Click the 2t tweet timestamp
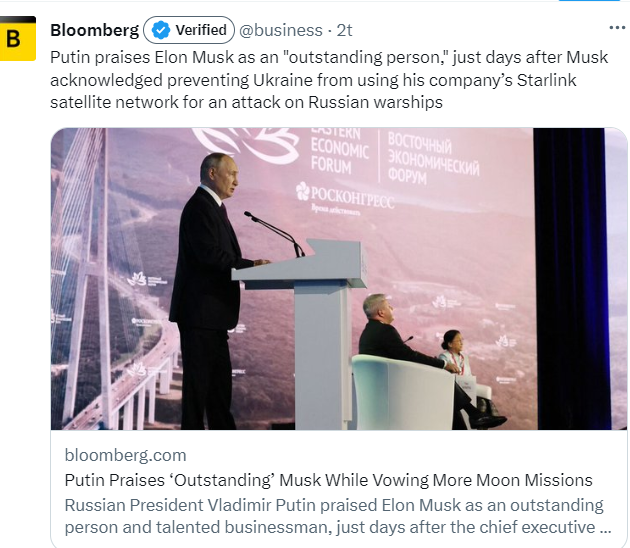The height and width of the screenshot is (548, 630). click(x=344, y=31)
